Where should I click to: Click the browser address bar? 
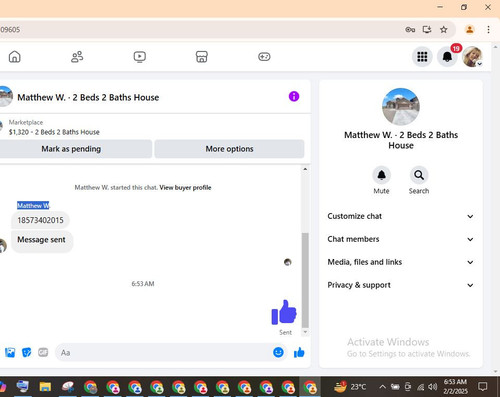click(200, 30)
